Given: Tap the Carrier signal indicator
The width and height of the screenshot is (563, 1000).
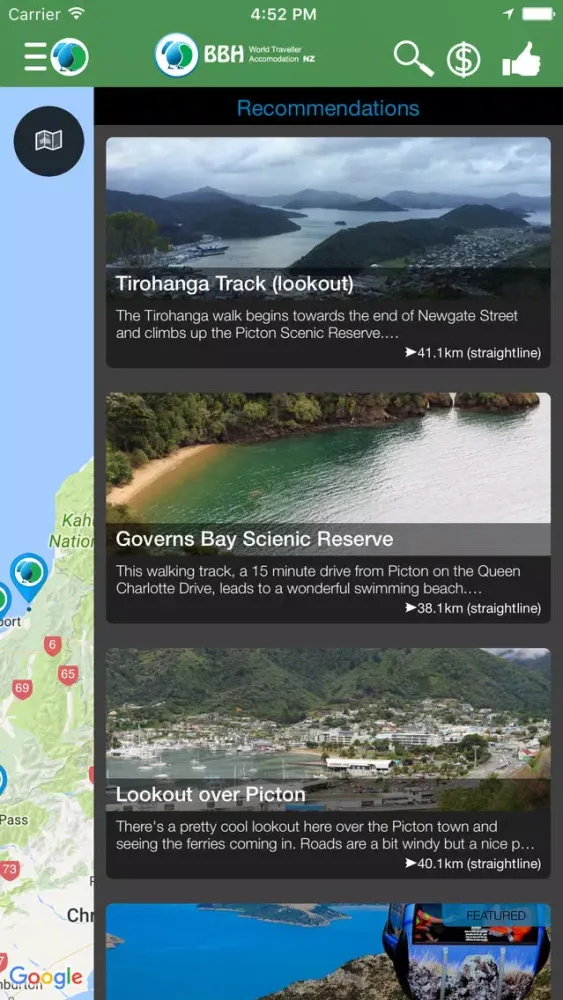Looking at the screenshot, I should (47, 13).
